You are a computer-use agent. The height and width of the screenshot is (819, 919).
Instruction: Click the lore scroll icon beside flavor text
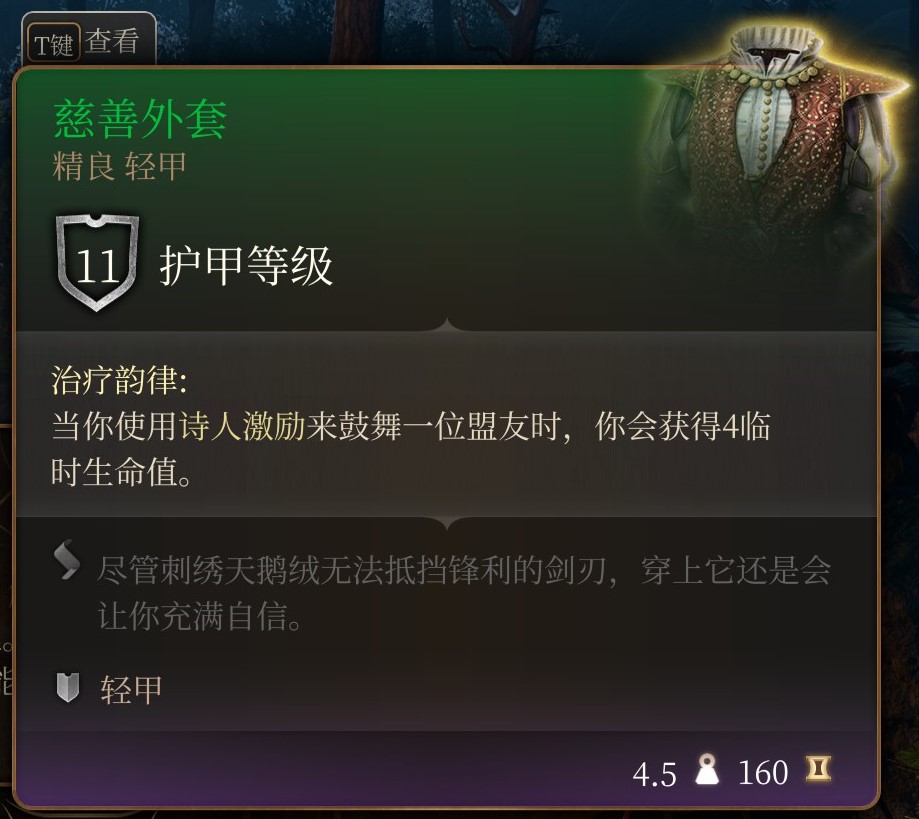pos(67,559)
